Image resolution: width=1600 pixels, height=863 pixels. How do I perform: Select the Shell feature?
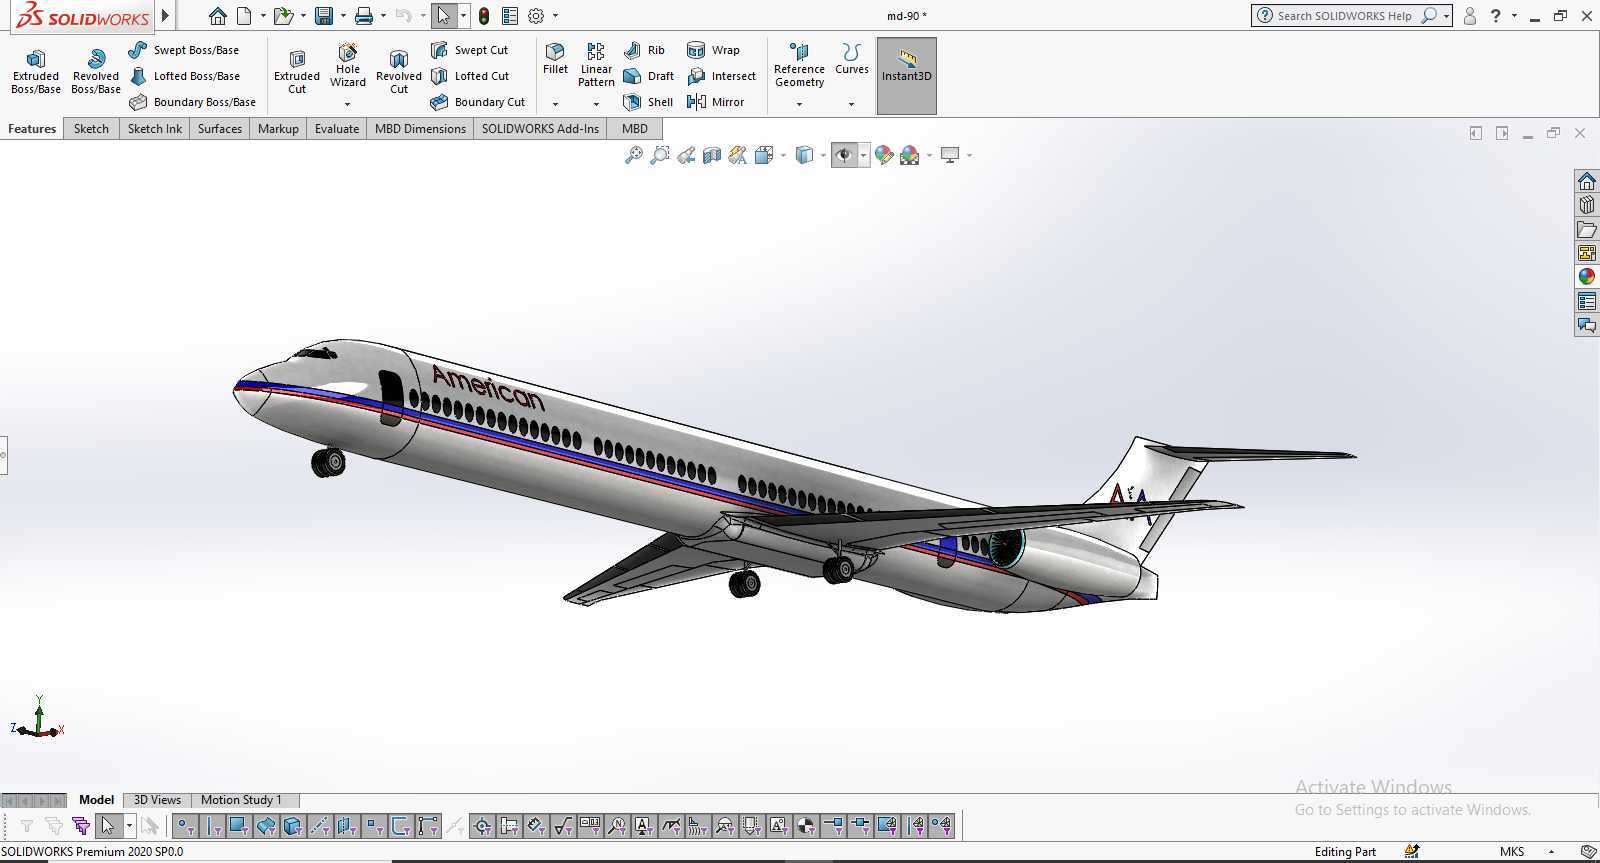(x=648, y=102)
